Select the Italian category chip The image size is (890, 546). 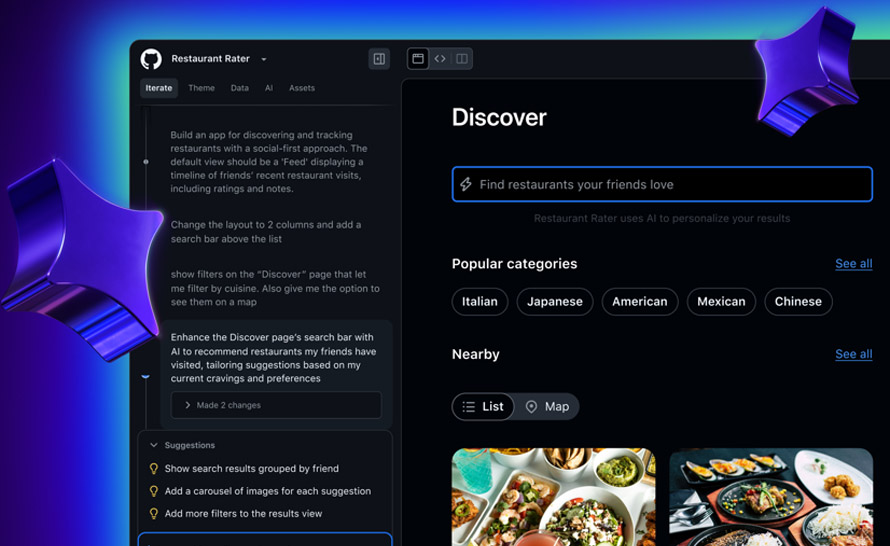pyautogui.click(x=480, y=301)
